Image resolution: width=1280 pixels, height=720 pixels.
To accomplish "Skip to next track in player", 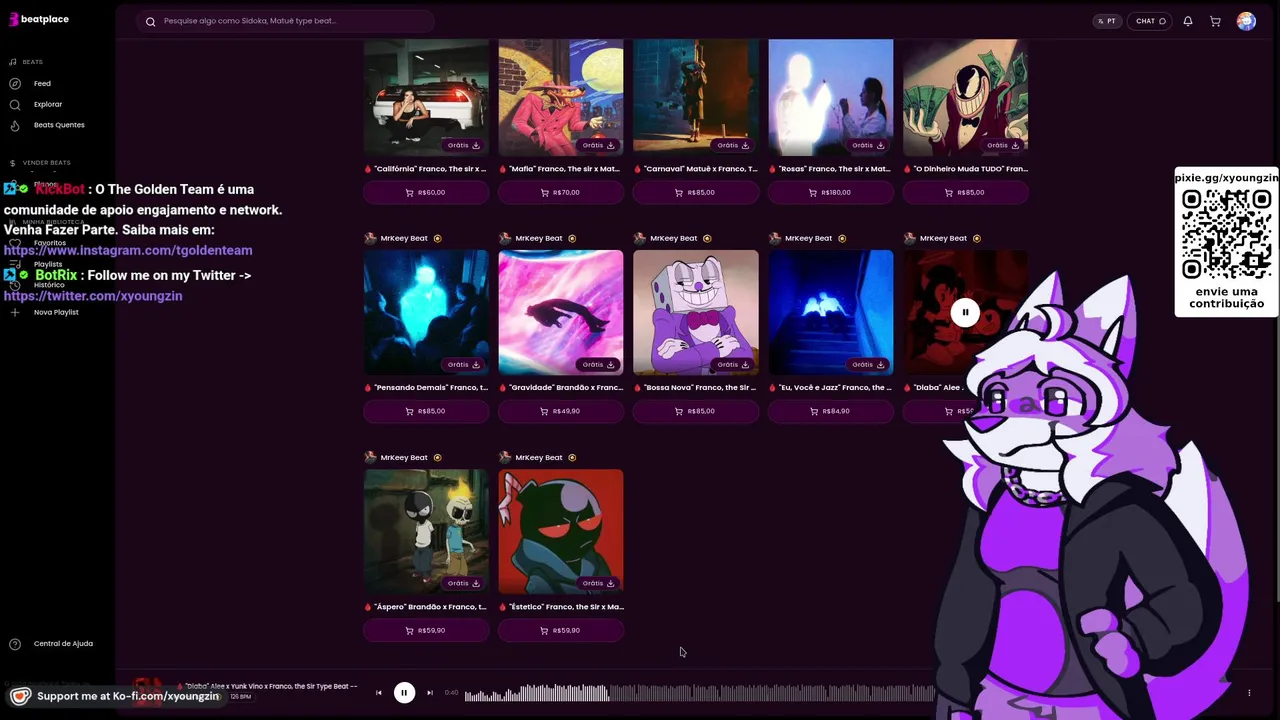I will coord(430,693).
